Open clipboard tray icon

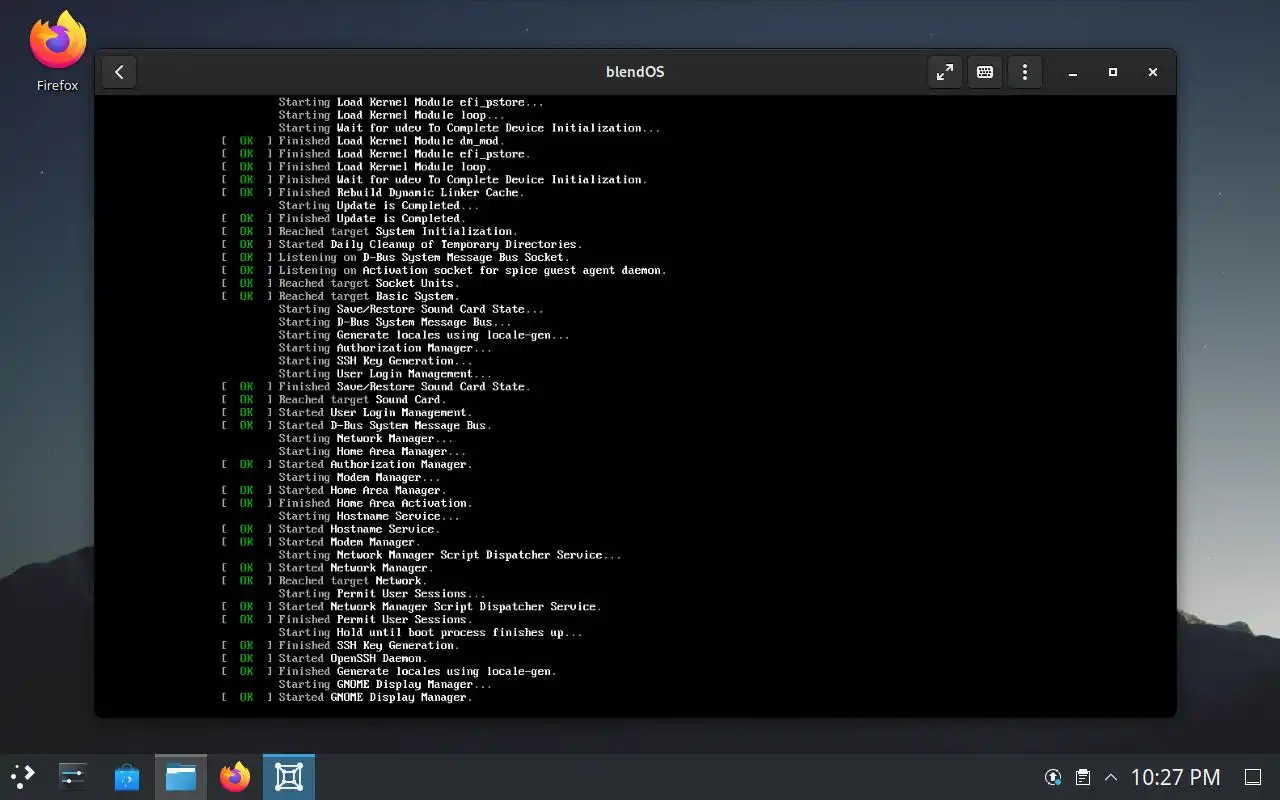click(1082, 777)
